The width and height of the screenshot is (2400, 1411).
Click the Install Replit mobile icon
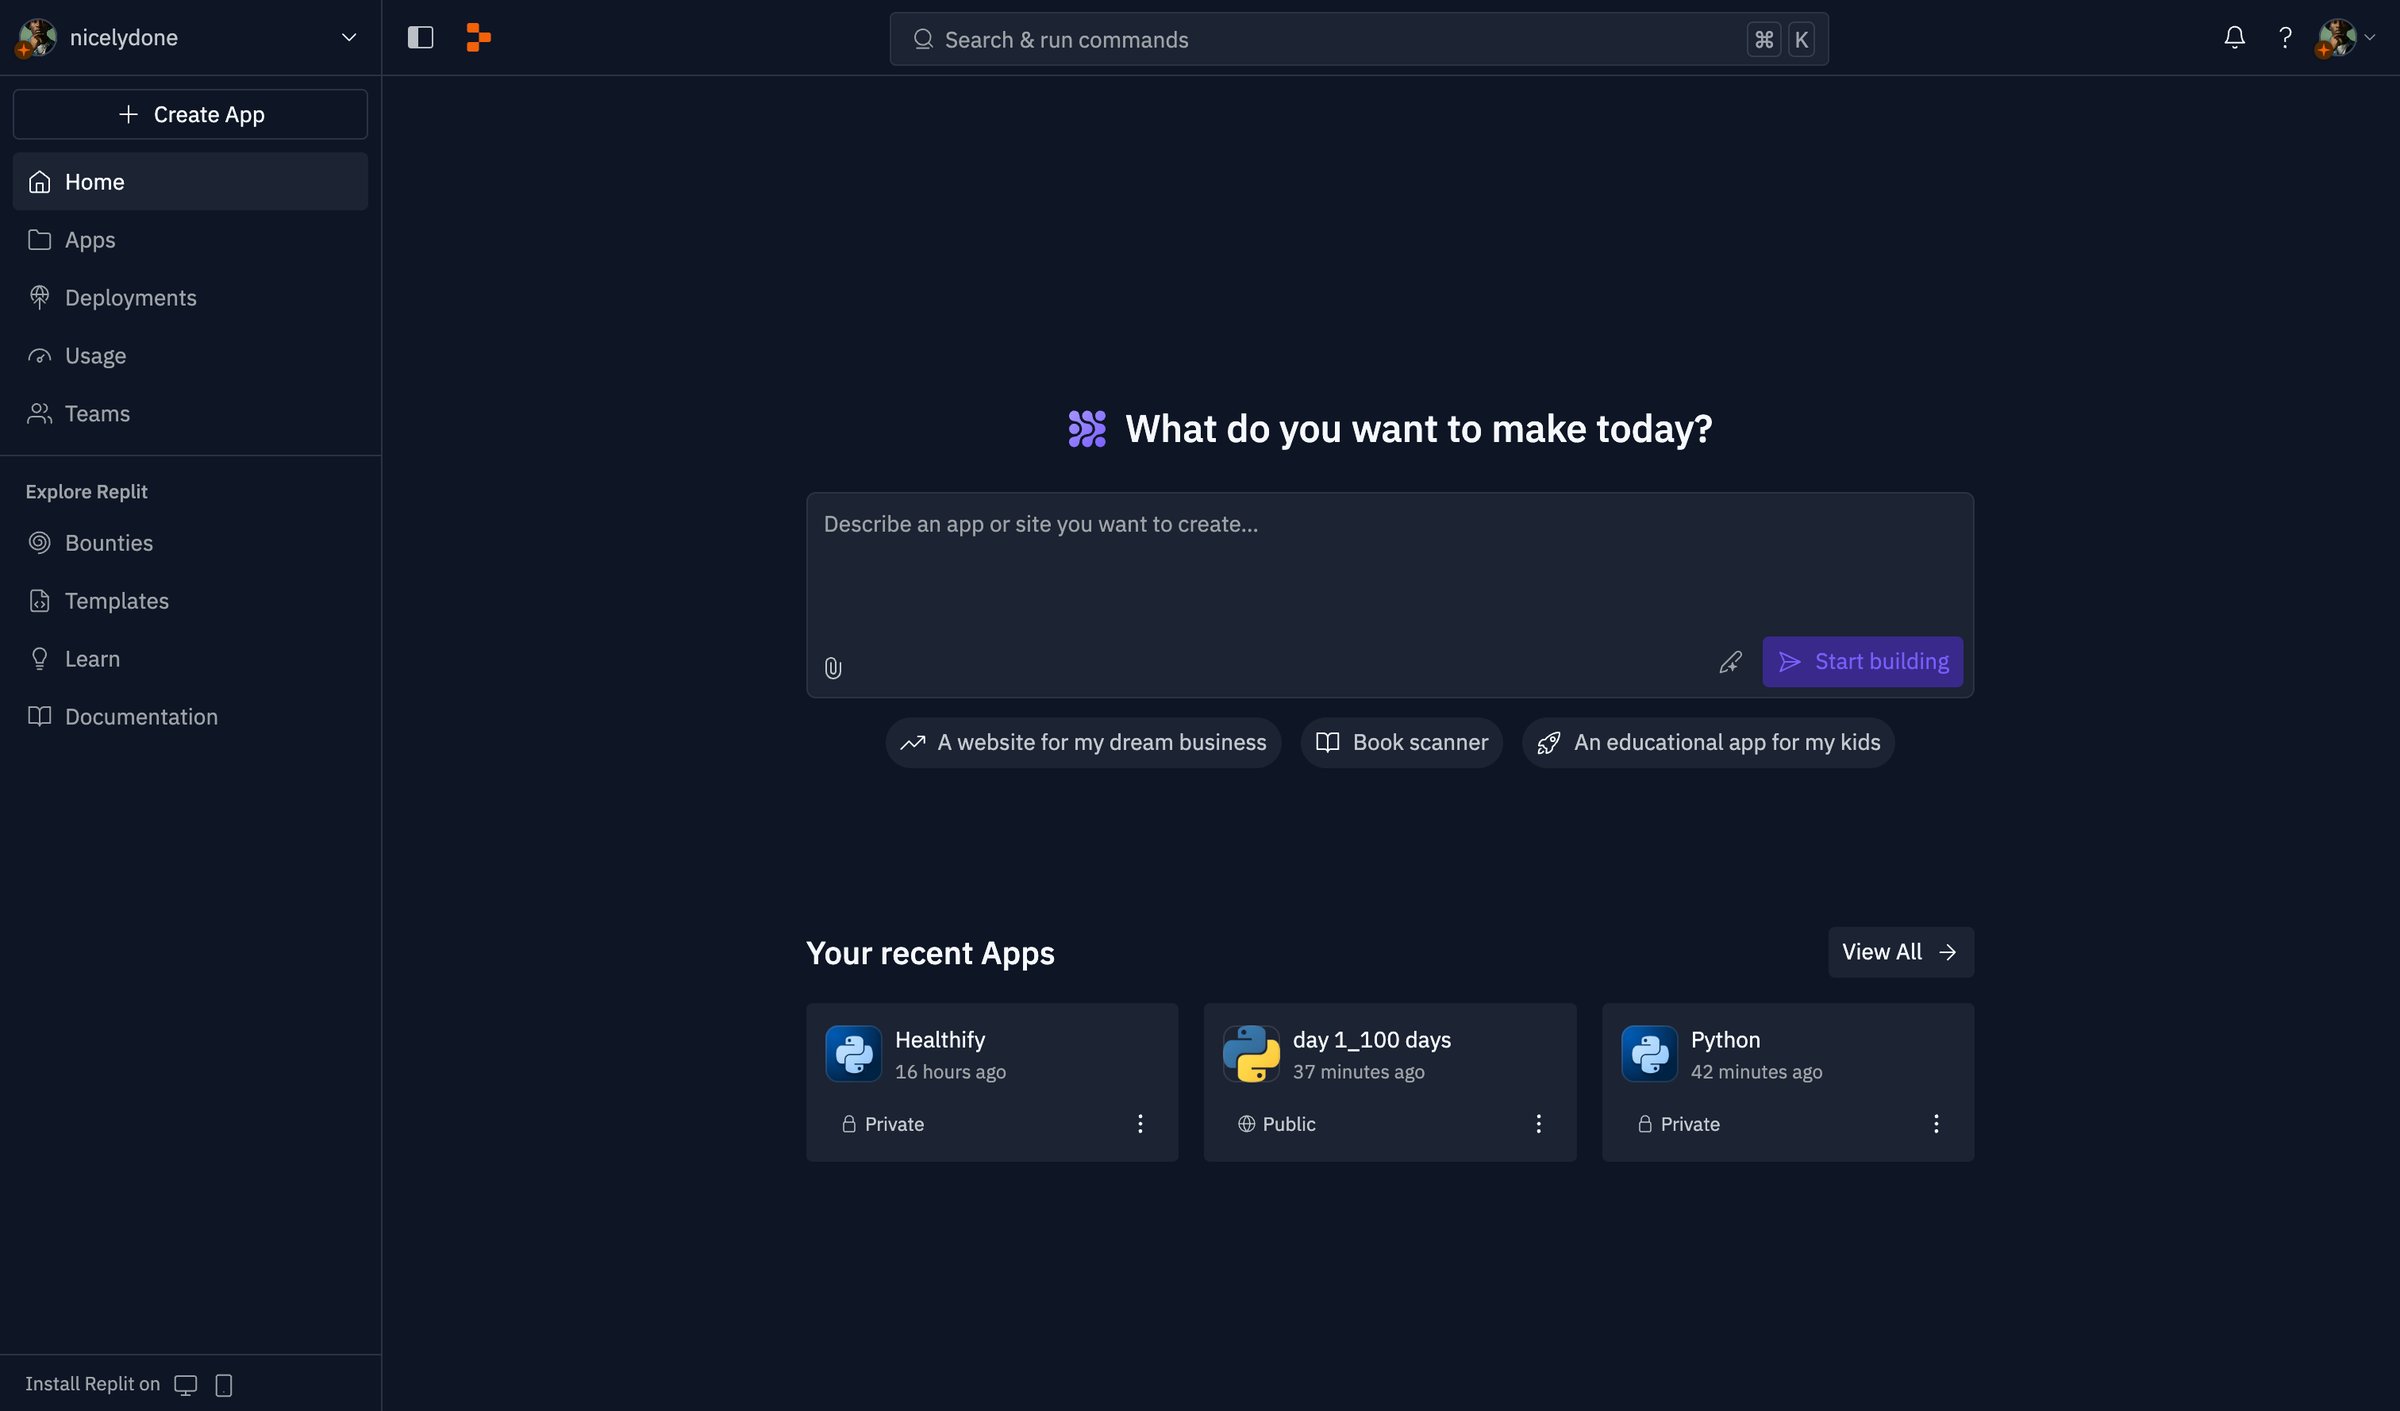coord(224,1385)
